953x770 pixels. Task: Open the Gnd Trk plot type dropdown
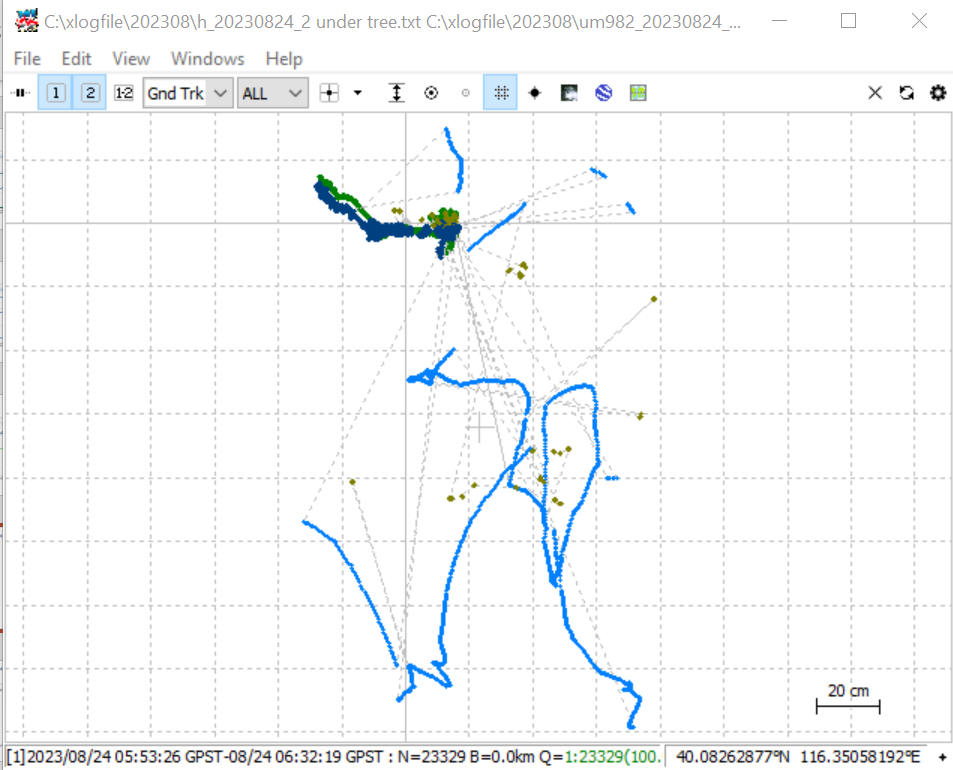coord(188,93)
